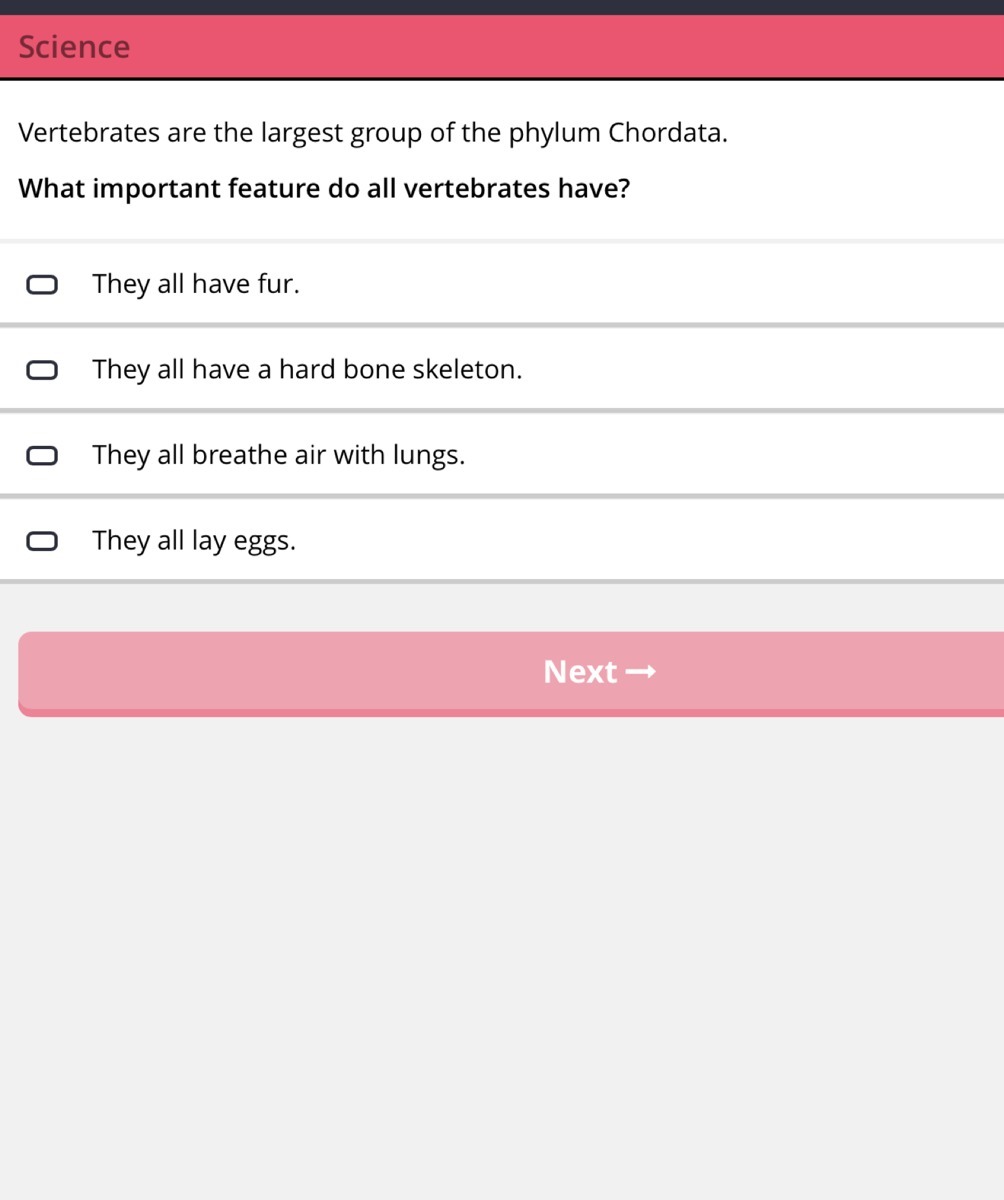Click the empty gray area below Next

click(502, 950)
